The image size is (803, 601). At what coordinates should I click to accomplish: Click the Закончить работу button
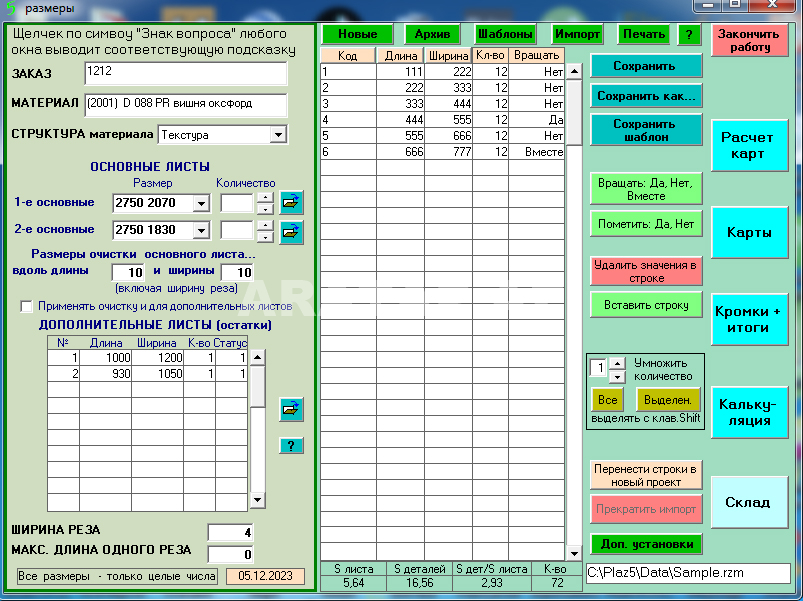[x=750, y=41]
